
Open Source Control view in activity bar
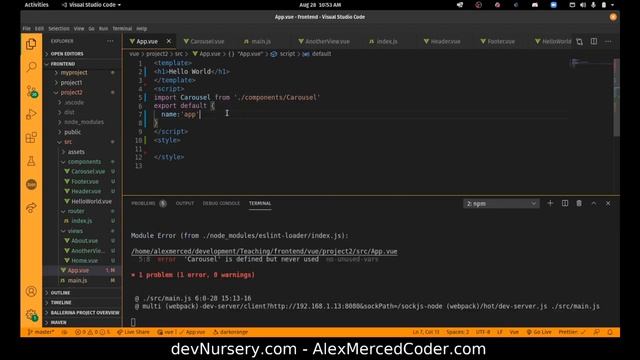tap(31, 91)
